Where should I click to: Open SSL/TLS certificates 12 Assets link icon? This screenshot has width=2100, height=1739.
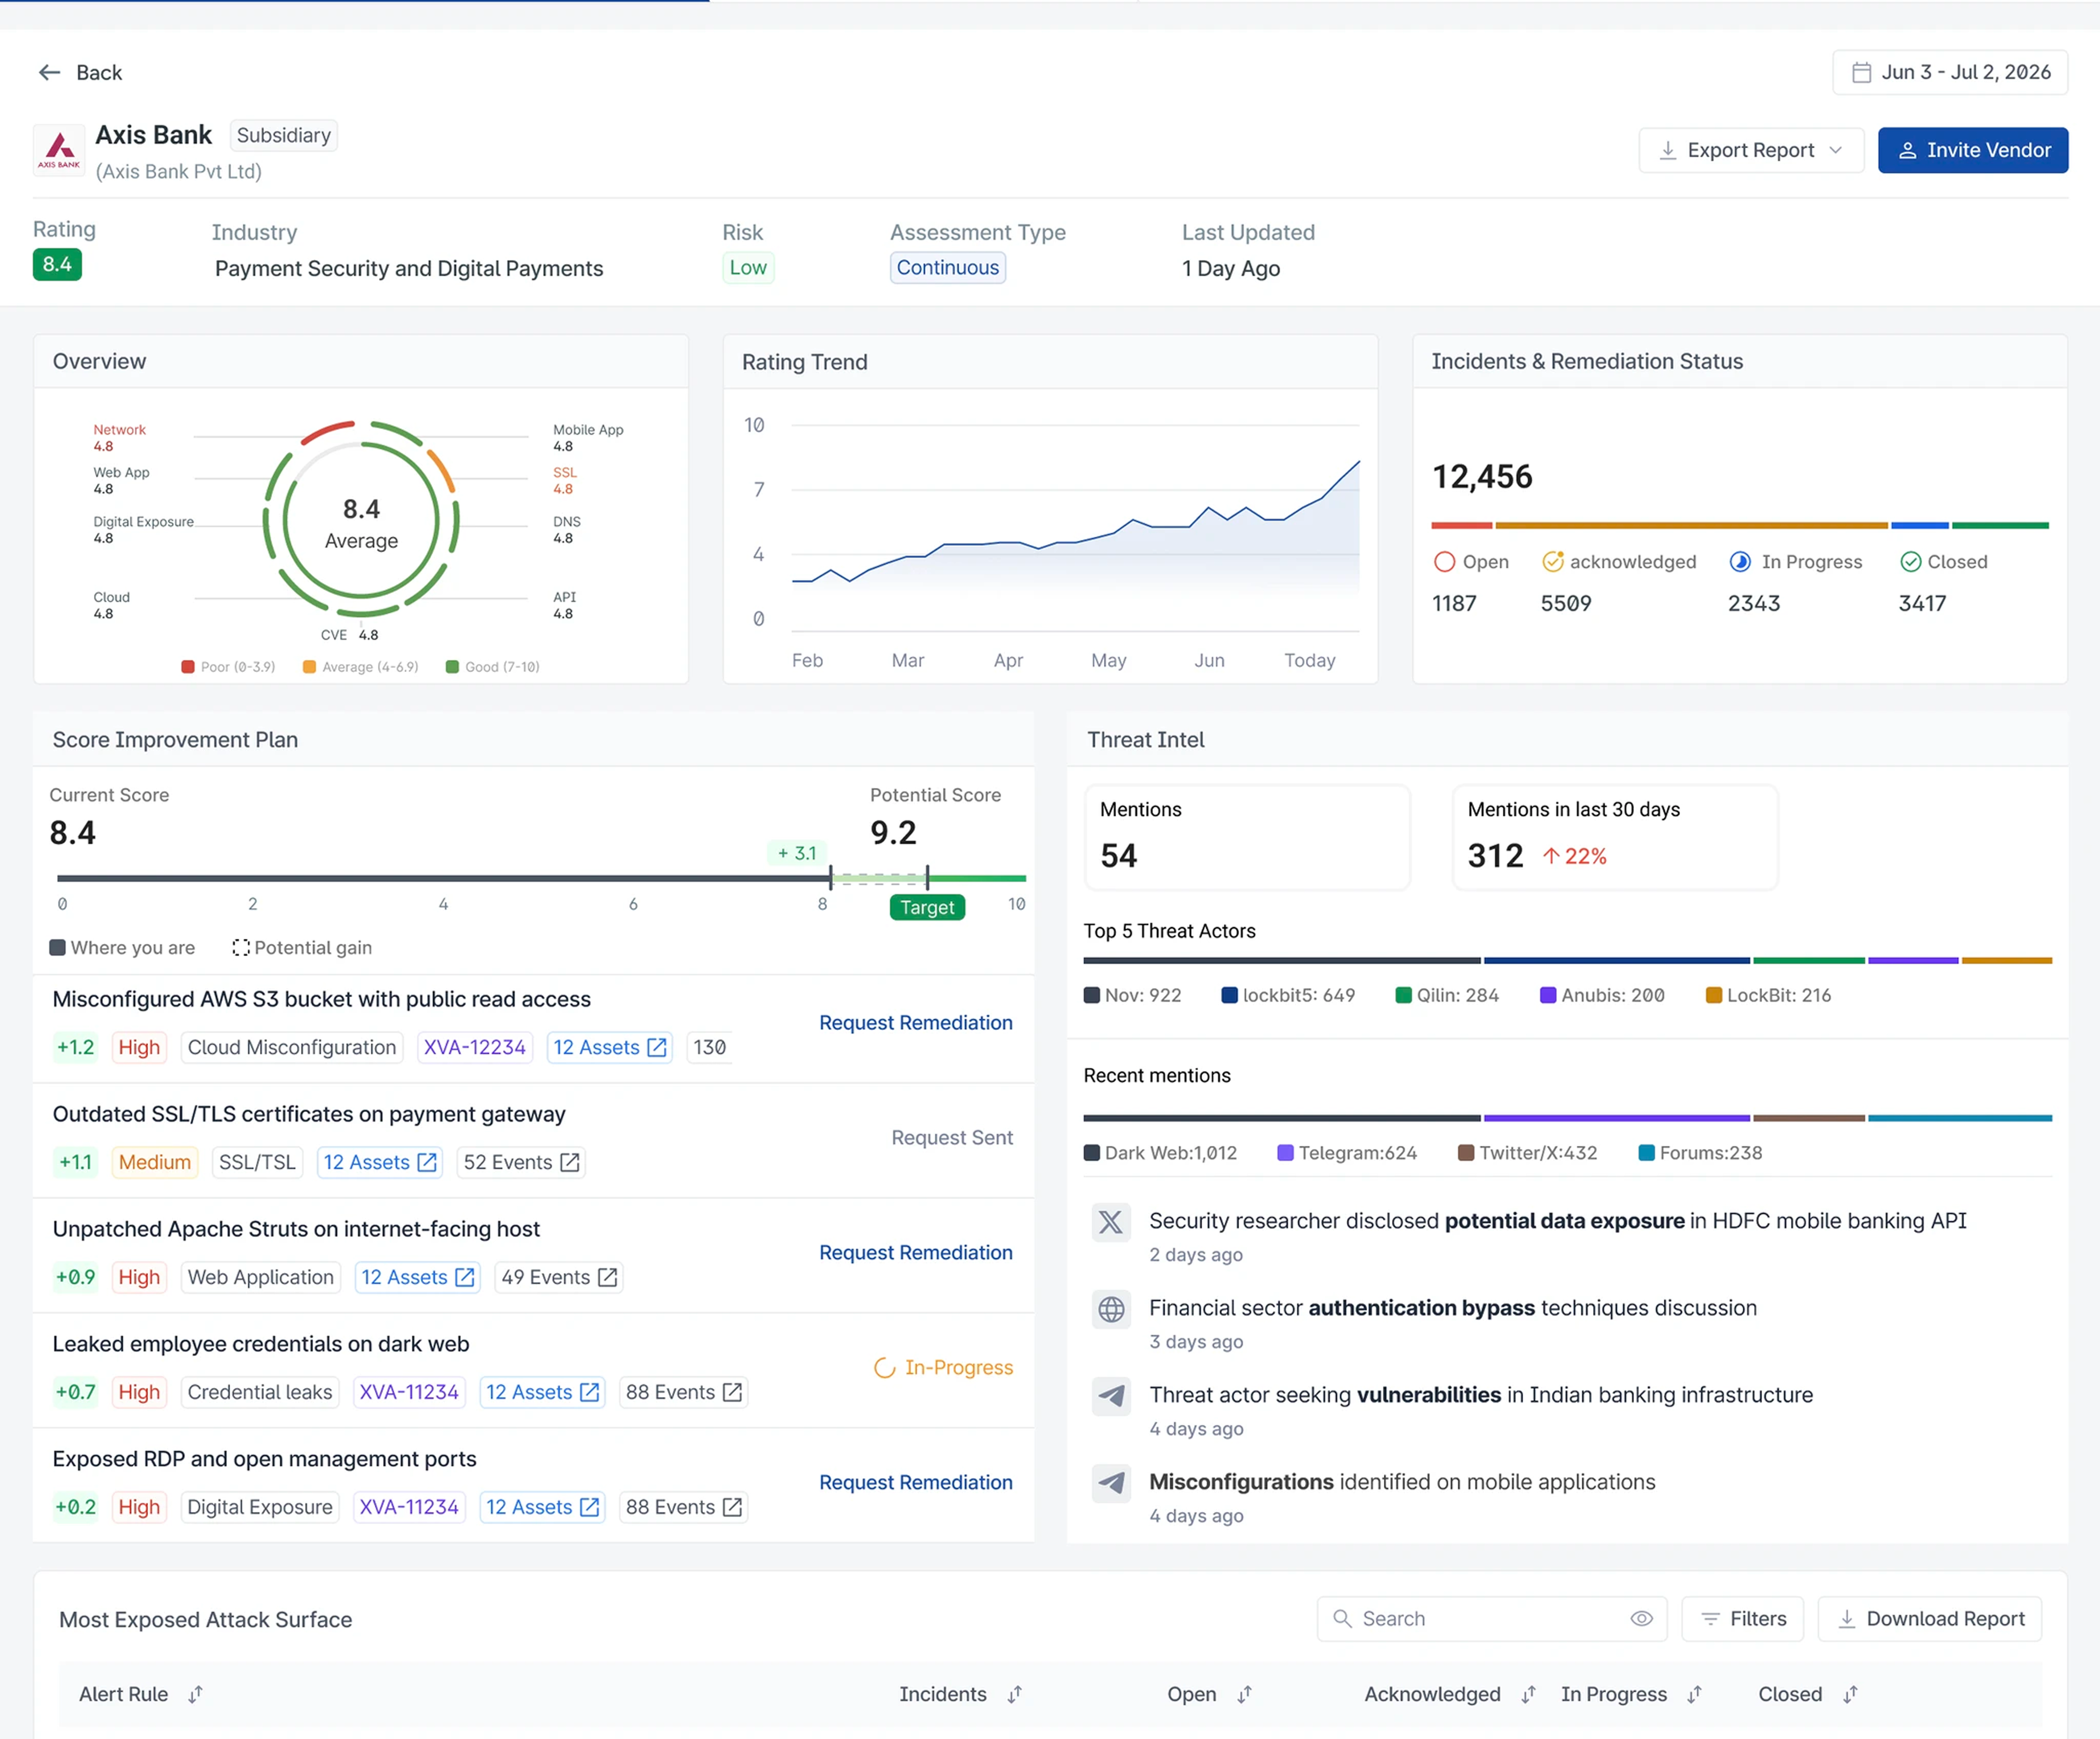(427, 1162)
